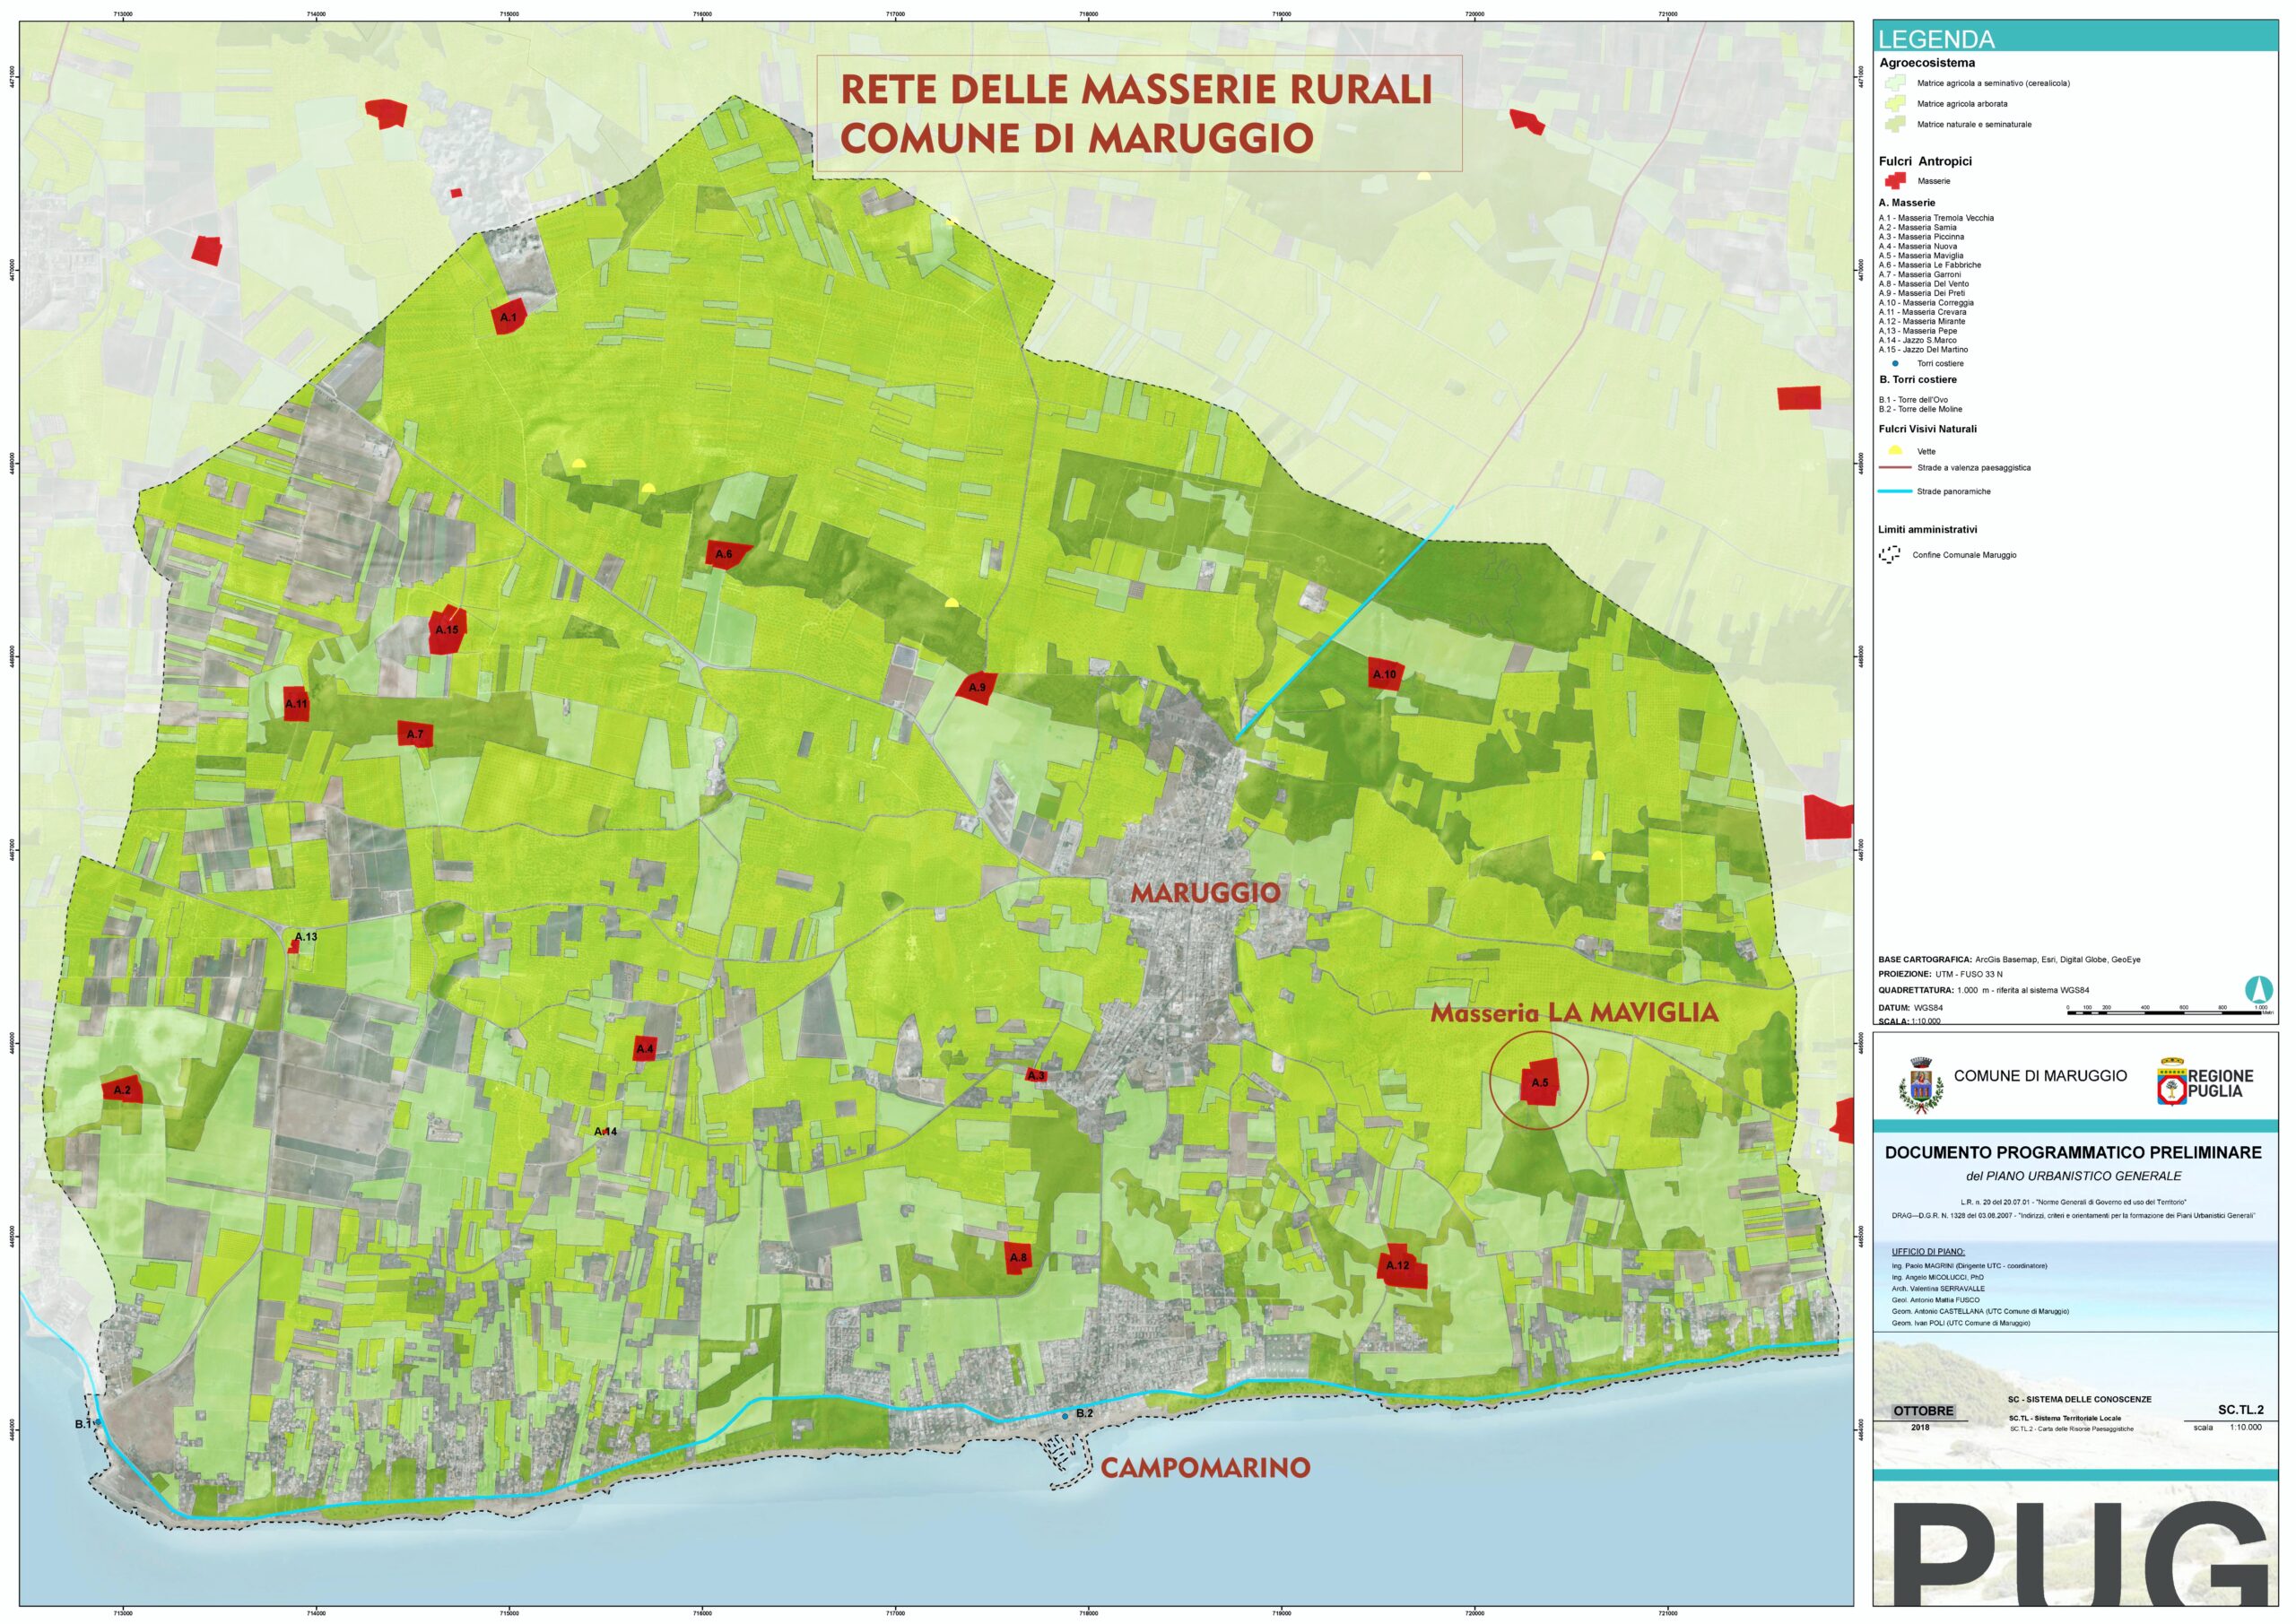The image size is (2296, 1624).
Task: Click the blue Torri costiere legend dot
Action: pyautogui.click(x=1895, y=364)
